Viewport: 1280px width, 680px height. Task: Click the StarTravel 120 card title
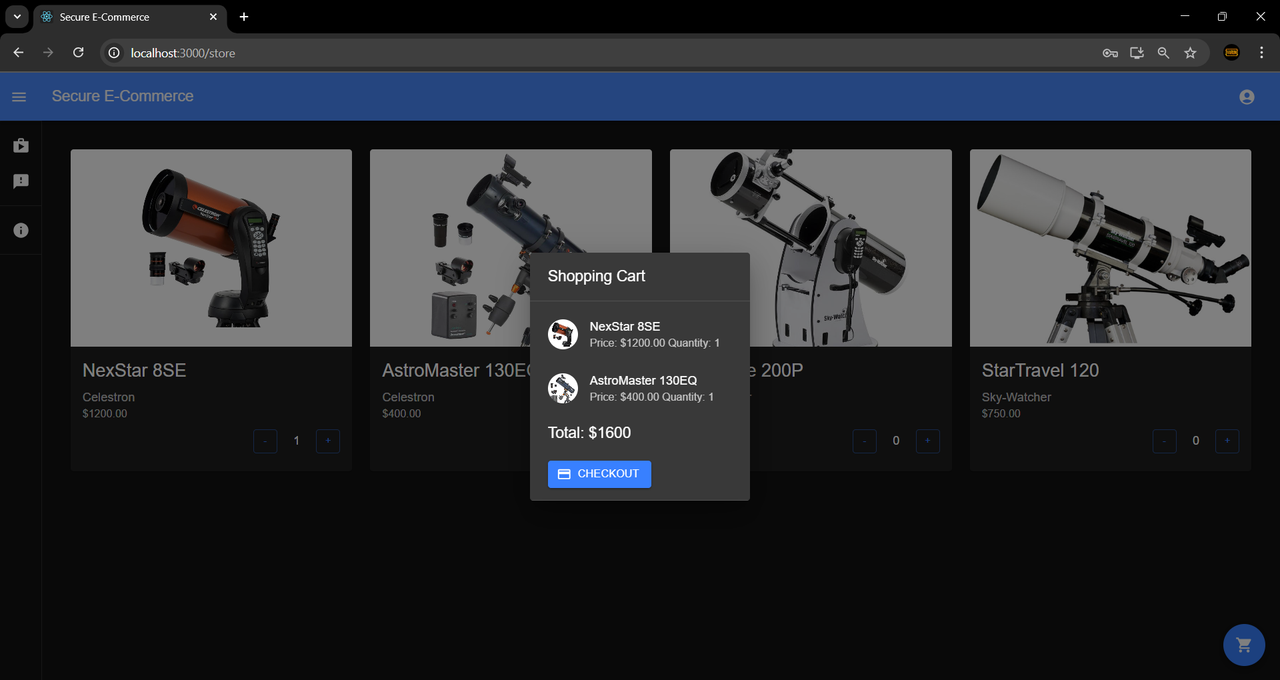[1040, 370]
